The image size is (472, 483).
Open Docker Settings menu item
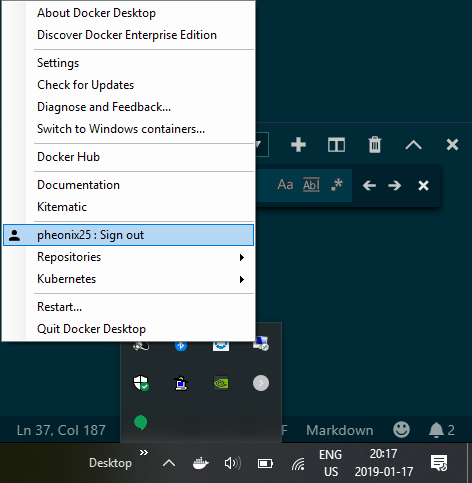[128, 63]
